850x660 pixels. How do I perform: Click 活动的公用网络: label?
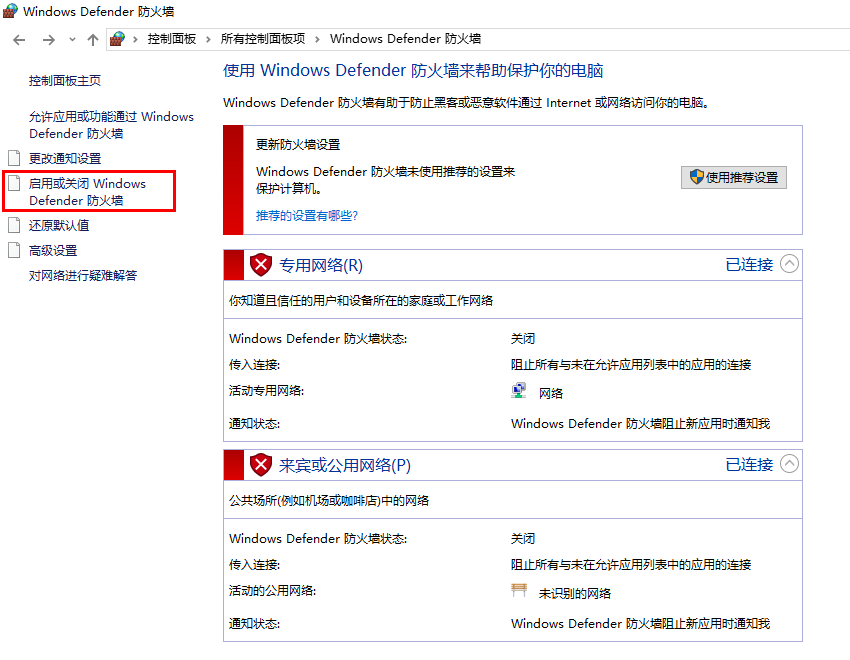(272, 591)
